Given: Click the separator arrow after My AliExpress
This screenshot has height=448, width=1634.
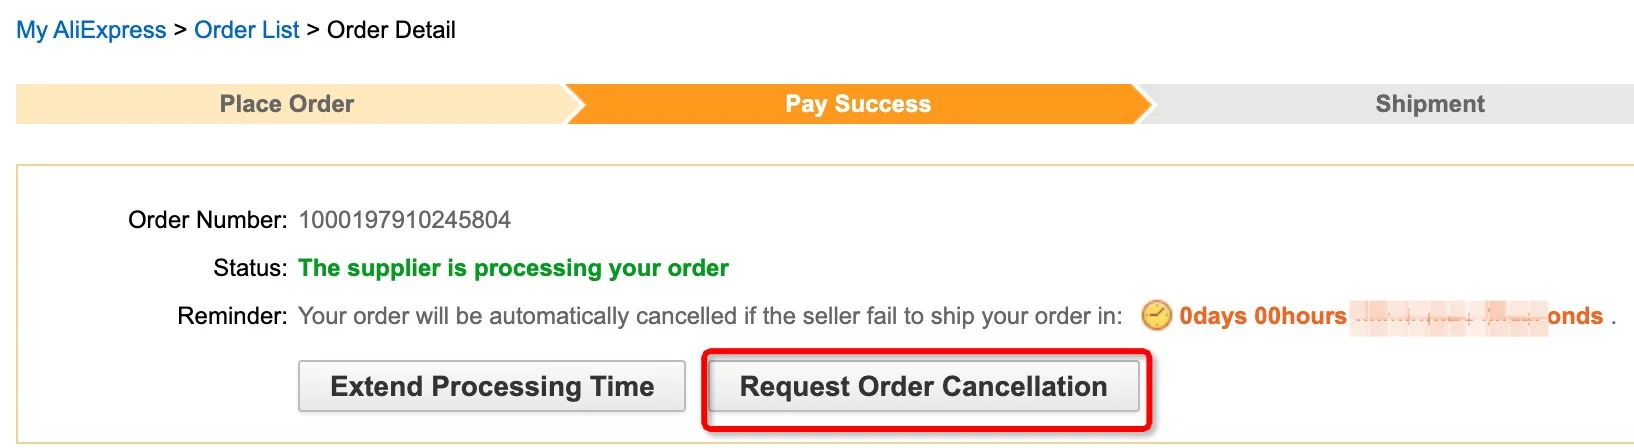Looking at the screenshot, I should coord(180,30).
